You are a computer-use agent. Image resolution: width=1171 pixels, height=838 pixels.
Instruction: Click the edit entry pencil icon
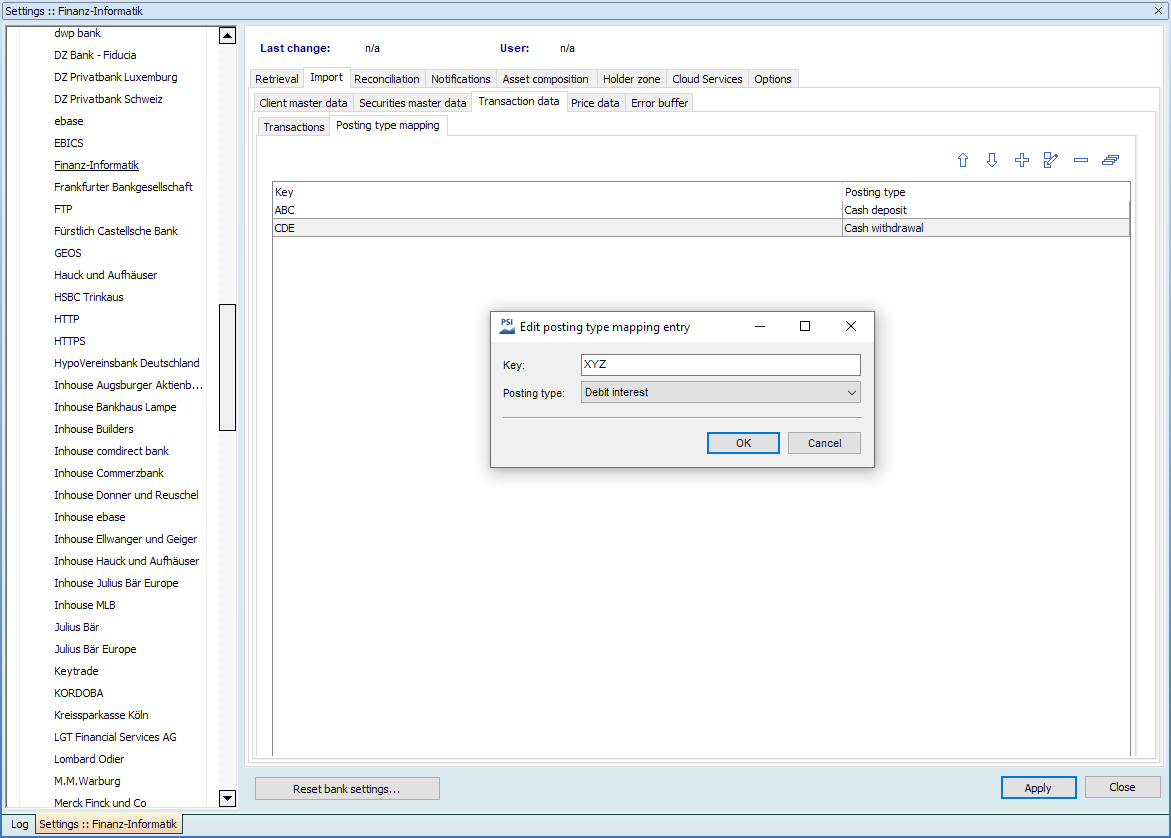coord(1050,160)
